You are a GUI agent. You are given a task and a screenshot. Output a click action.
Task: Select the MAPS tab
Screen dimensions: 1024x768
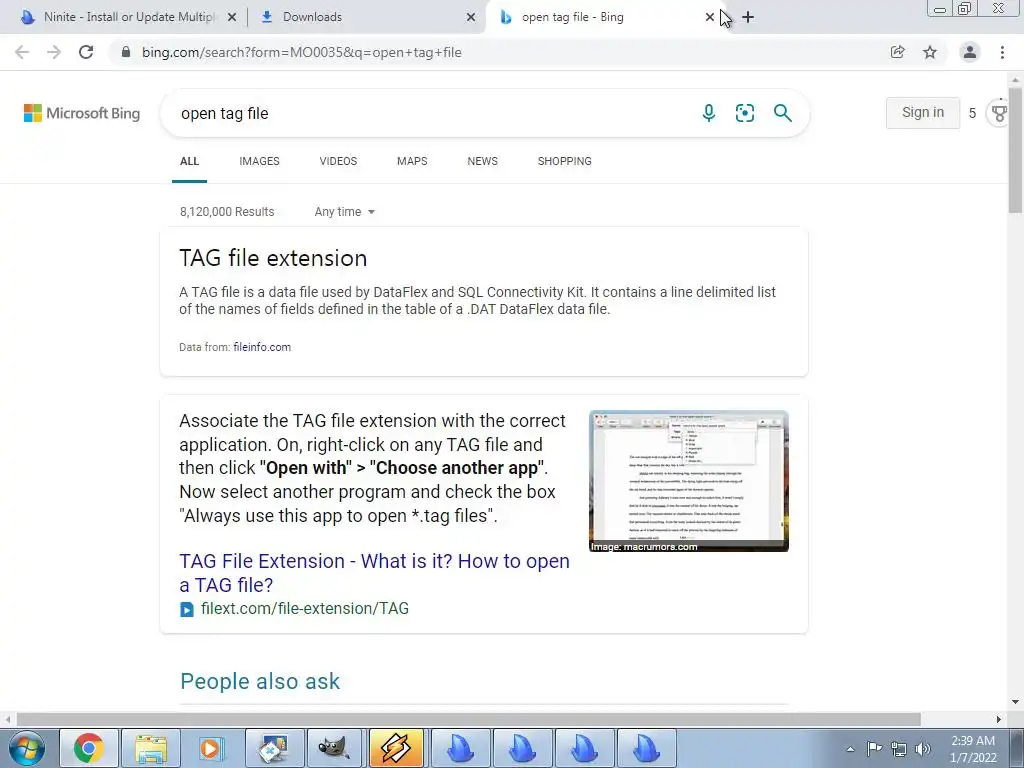coord(412,161)
